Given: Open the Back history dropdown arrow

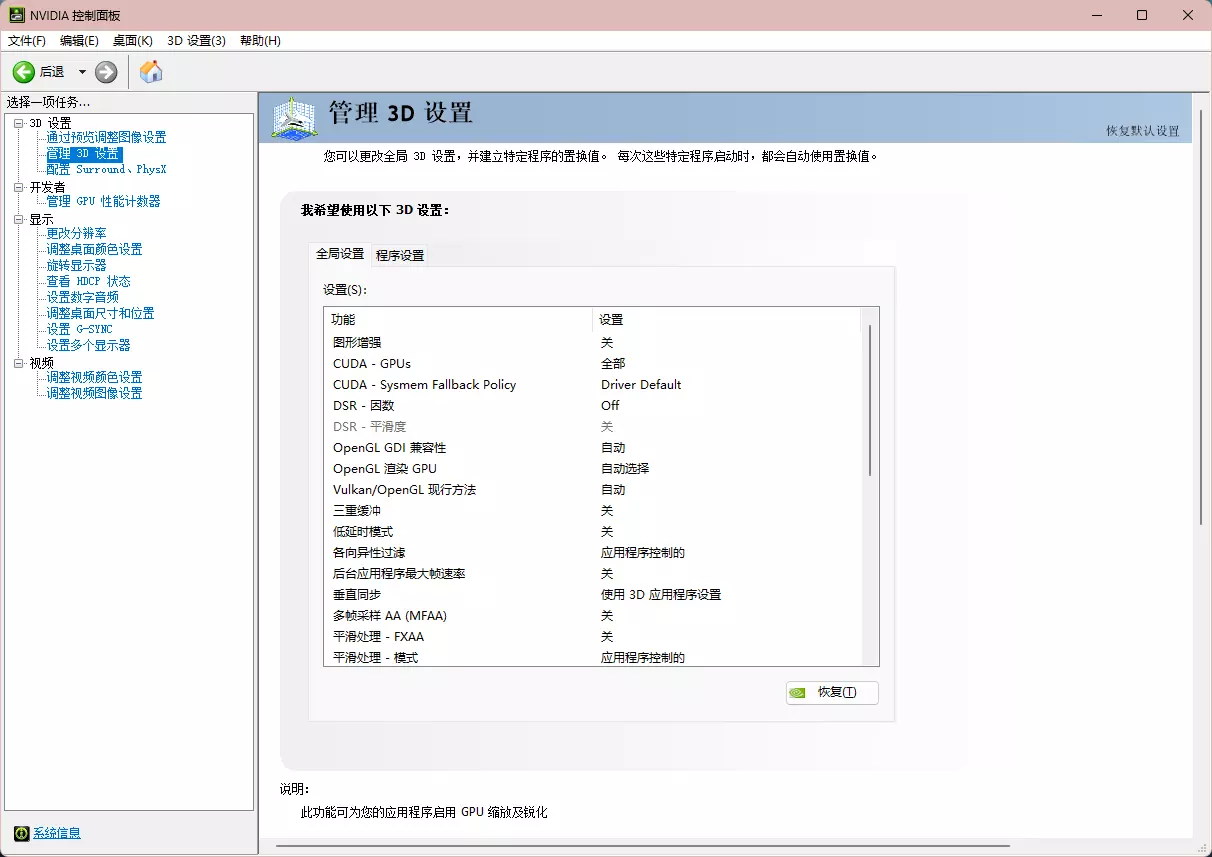Looking at the screenshot, I should point(82,72).
